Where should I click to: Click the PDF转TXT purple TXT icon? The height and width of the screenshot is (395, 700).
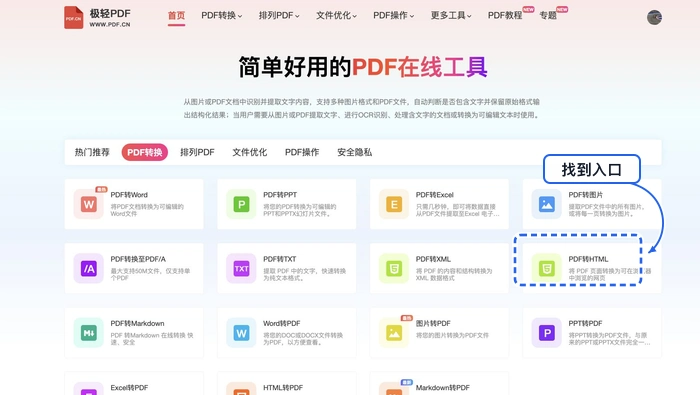pos(241,269)
